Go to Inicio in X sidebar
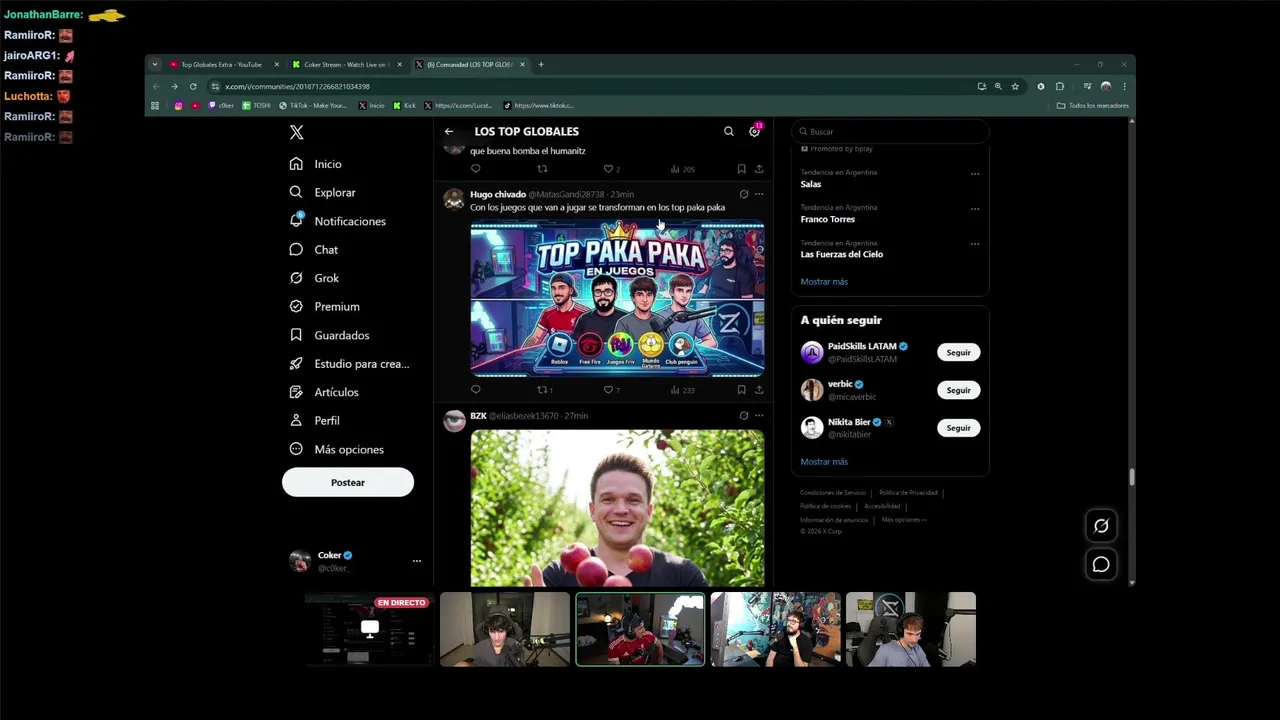This screenshot has width=1280, height=720. point(316,164)
